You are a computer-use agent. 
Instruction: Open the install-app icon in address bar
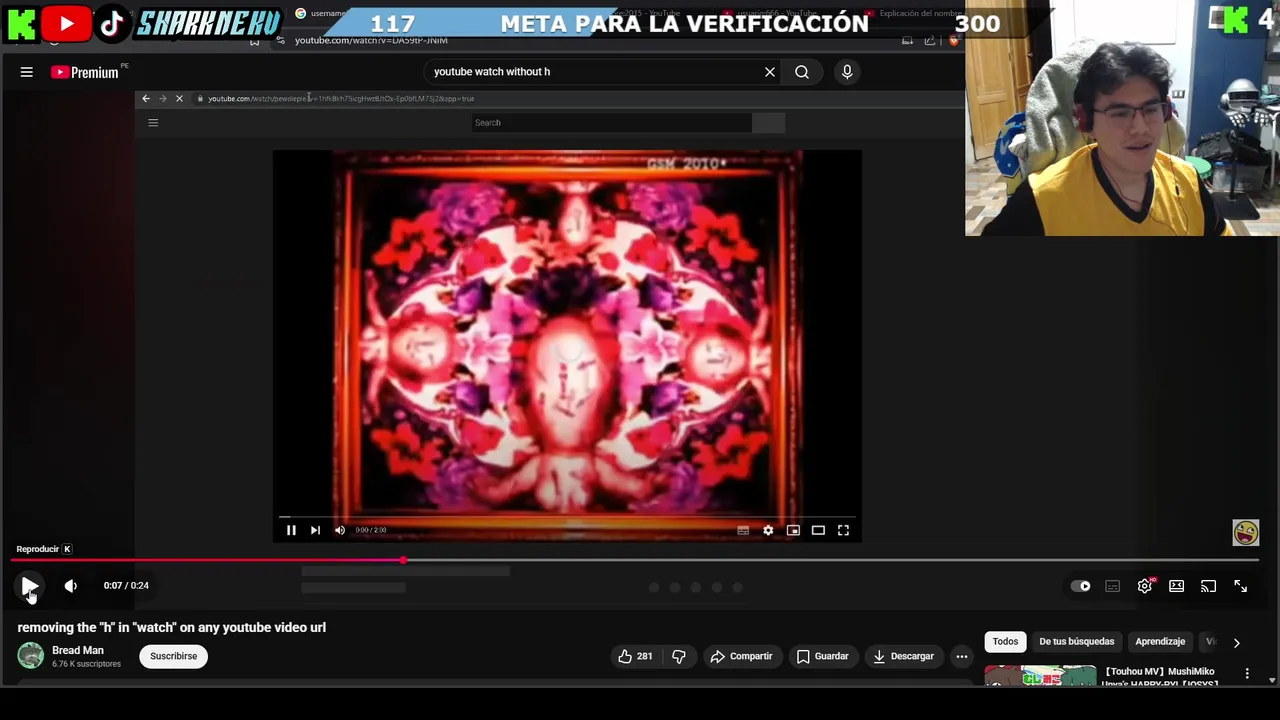(x=907, y=41)
